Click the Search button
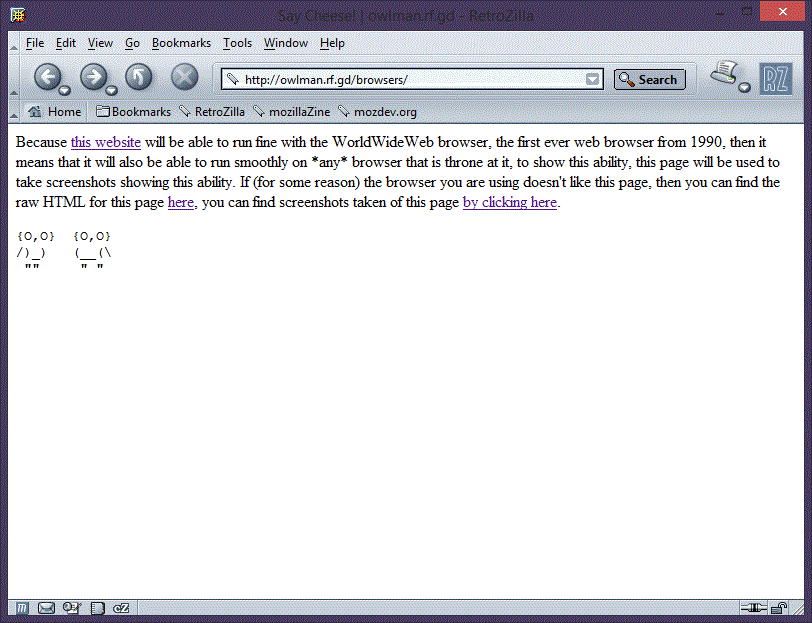This screenshot has height=623, width=812. pyautogui.click(x=649, y=80)
